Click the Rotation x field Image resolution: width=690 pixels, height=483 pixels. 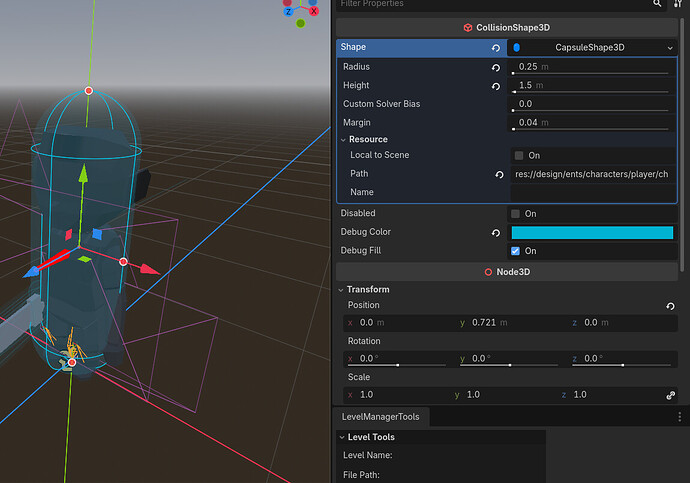399,359
